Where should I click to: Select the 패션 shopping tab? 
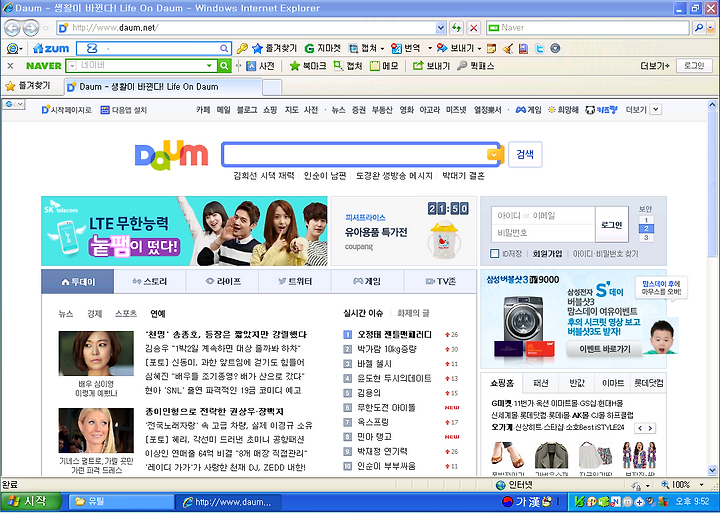point(541,383)
